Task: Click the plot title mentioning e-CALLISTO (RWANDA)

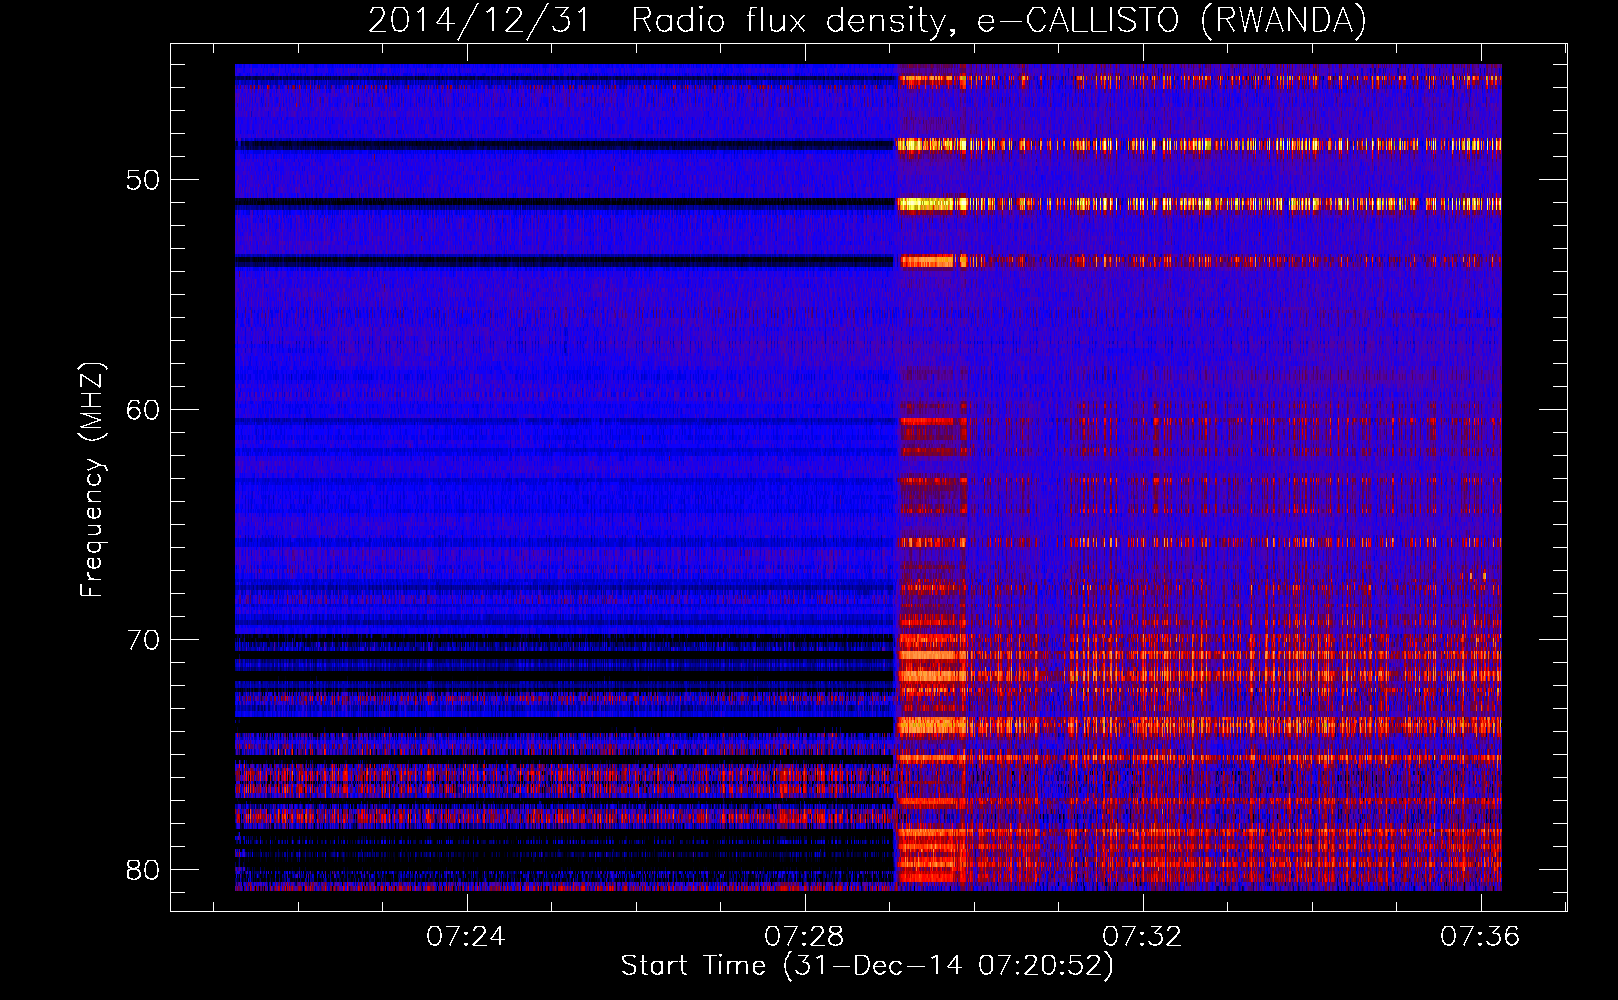Action: [x=867, y=21]
